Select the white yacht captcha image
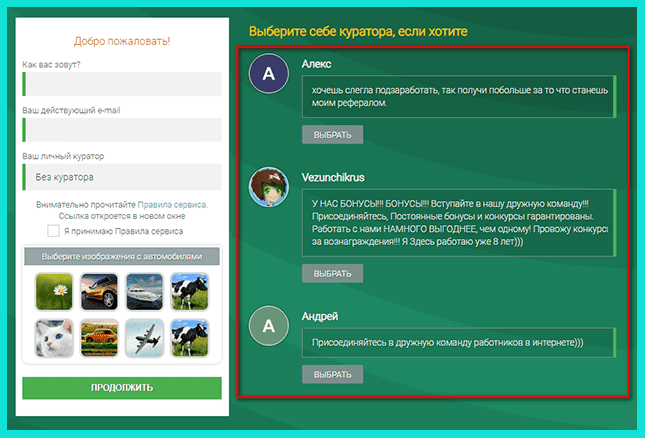This screenshot has width=645, height=438. [143, 290]
